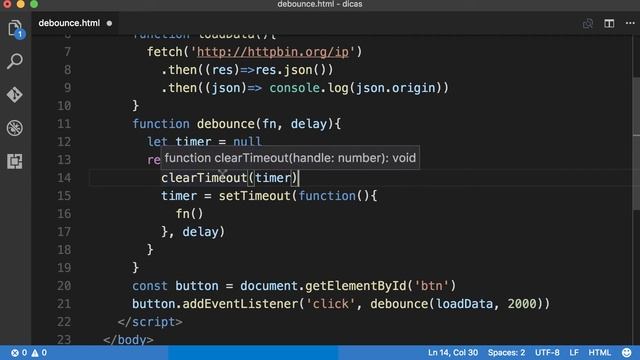Click 'debounce' in function declaration line 11
The width and height of the screenshot is (640, 360).
click(x=226, y=124)
